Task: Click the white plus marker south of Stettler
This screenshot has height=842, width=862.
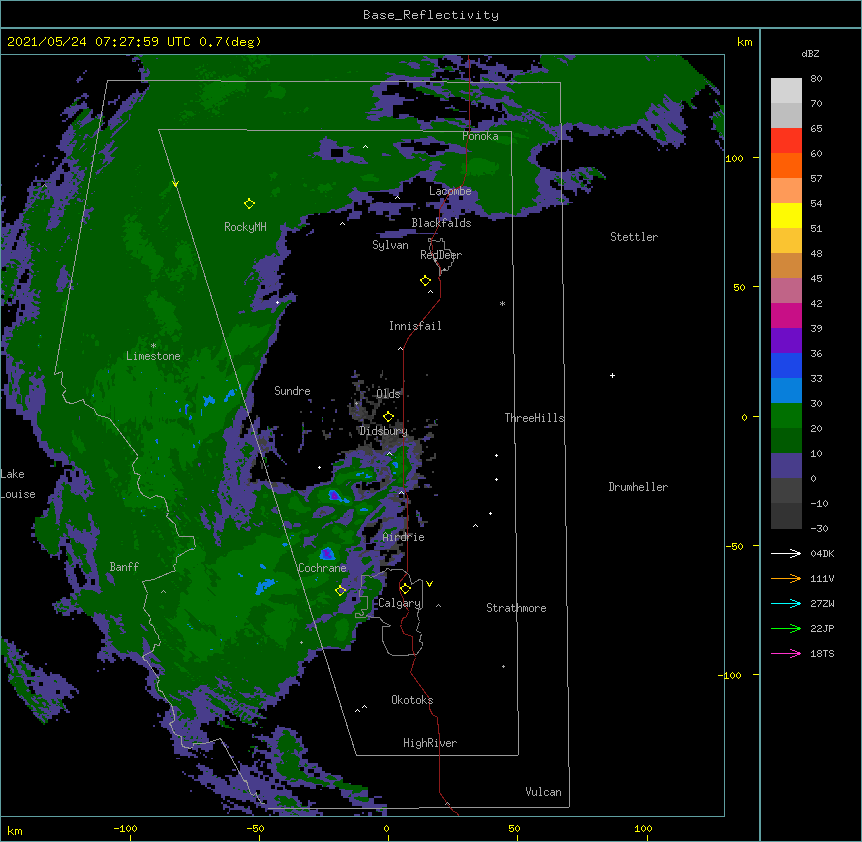Action: point(612,376)
